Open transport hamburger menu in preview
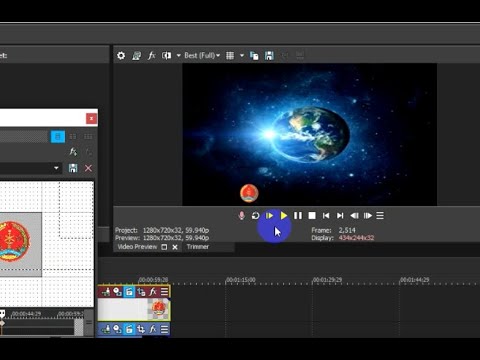 click(380, 216)
